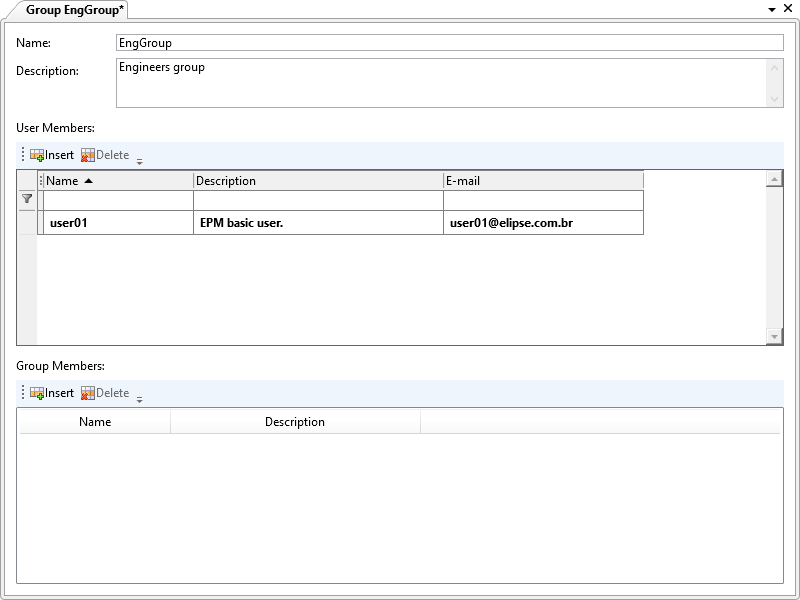
Task: Click the Name filter cell
Action: 118,201
